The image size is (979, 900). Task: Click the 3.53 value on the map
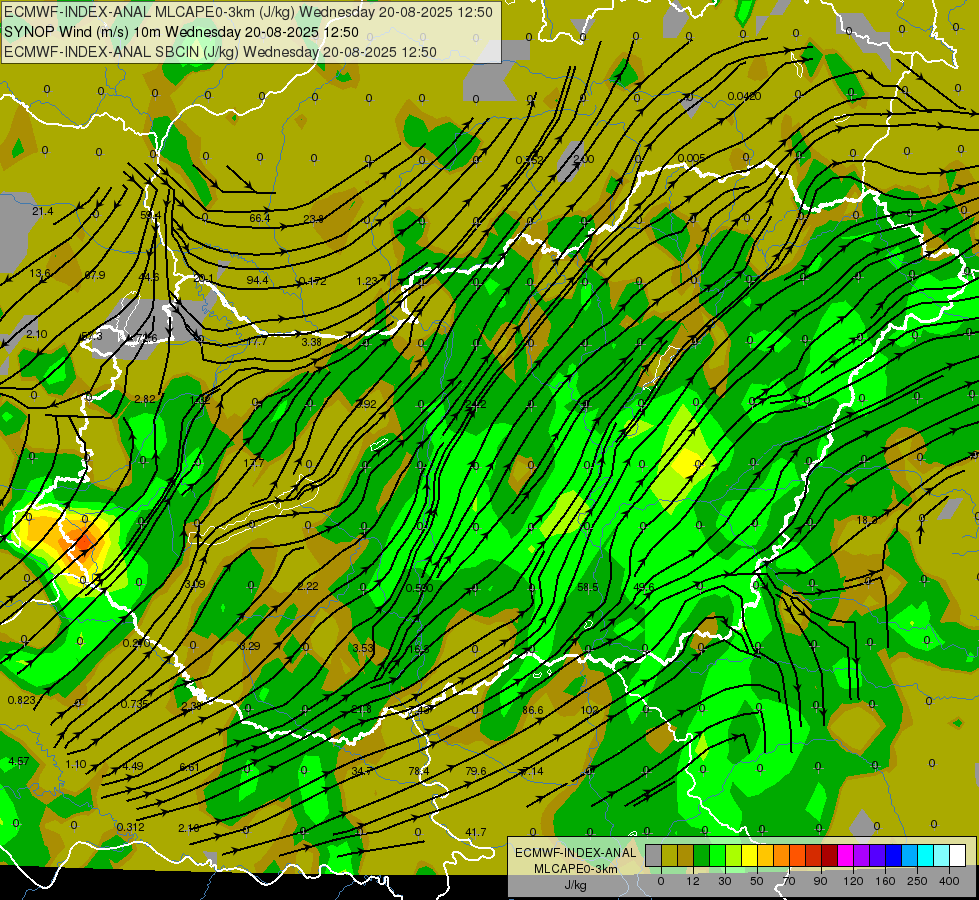pos(363,648)
